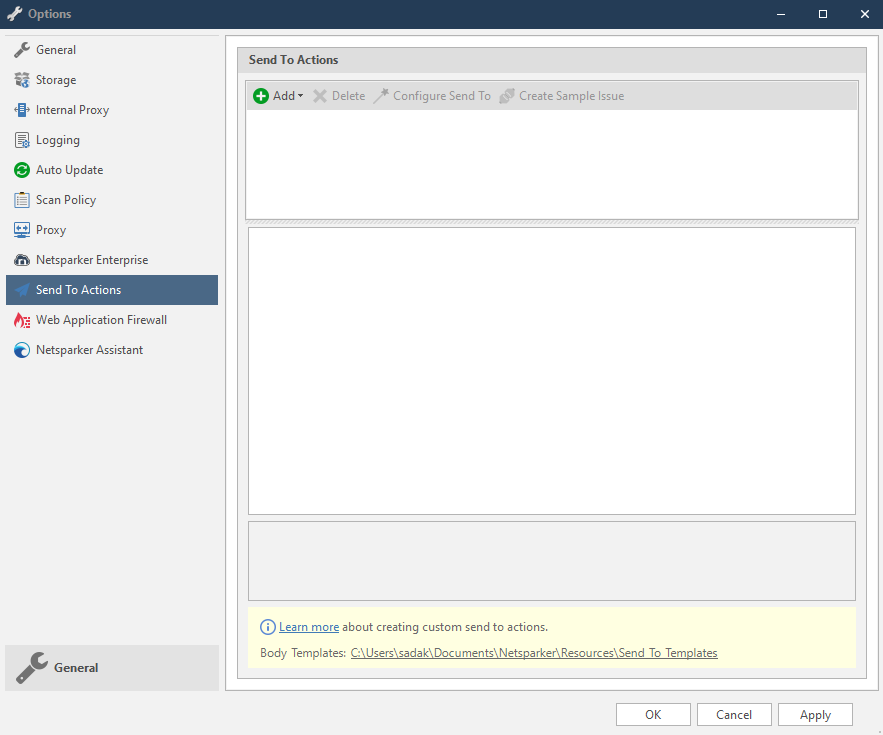
Task: Click the Apply button
Action: [x=815, y=714]
